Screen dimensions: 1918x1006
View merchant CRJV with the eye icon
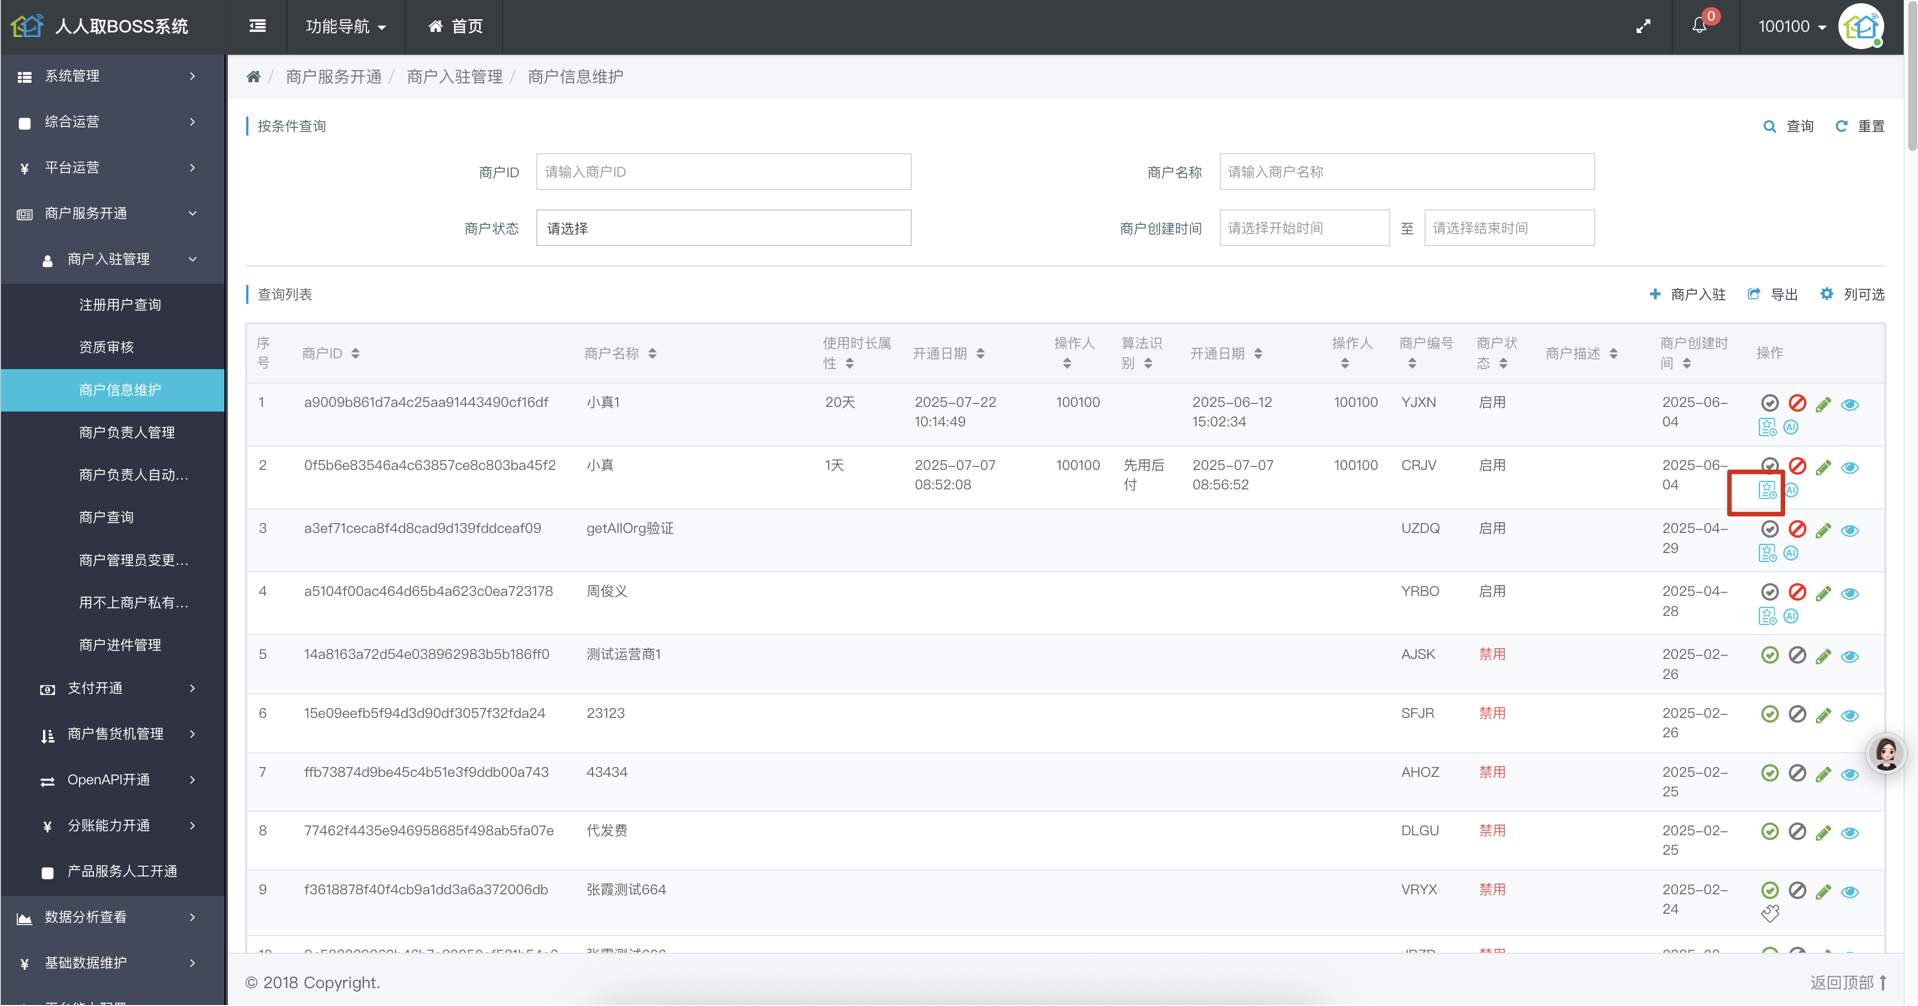(1850, 468)
